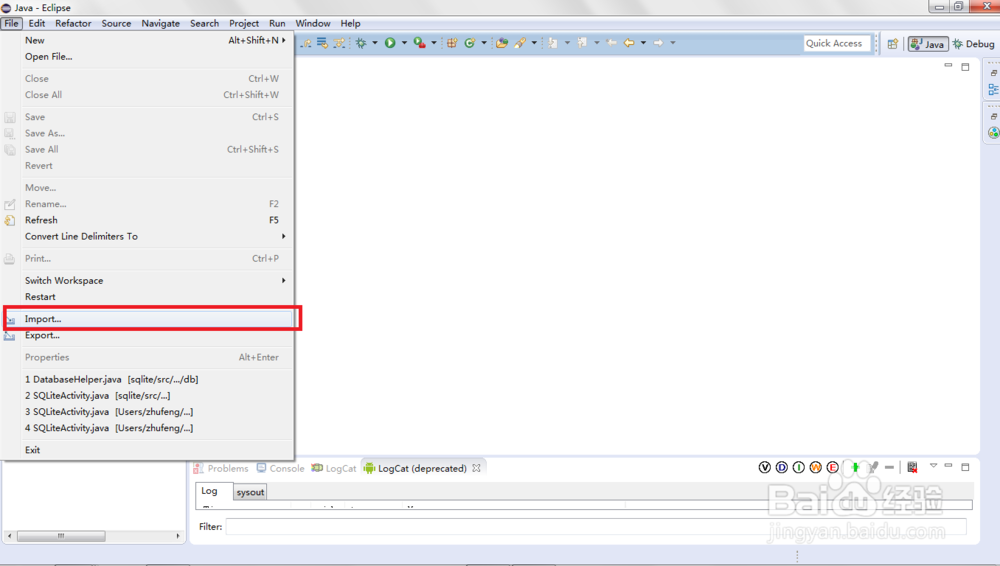
Task: Click the LogCat Filter text field
Action: click(x=596, y=526)
